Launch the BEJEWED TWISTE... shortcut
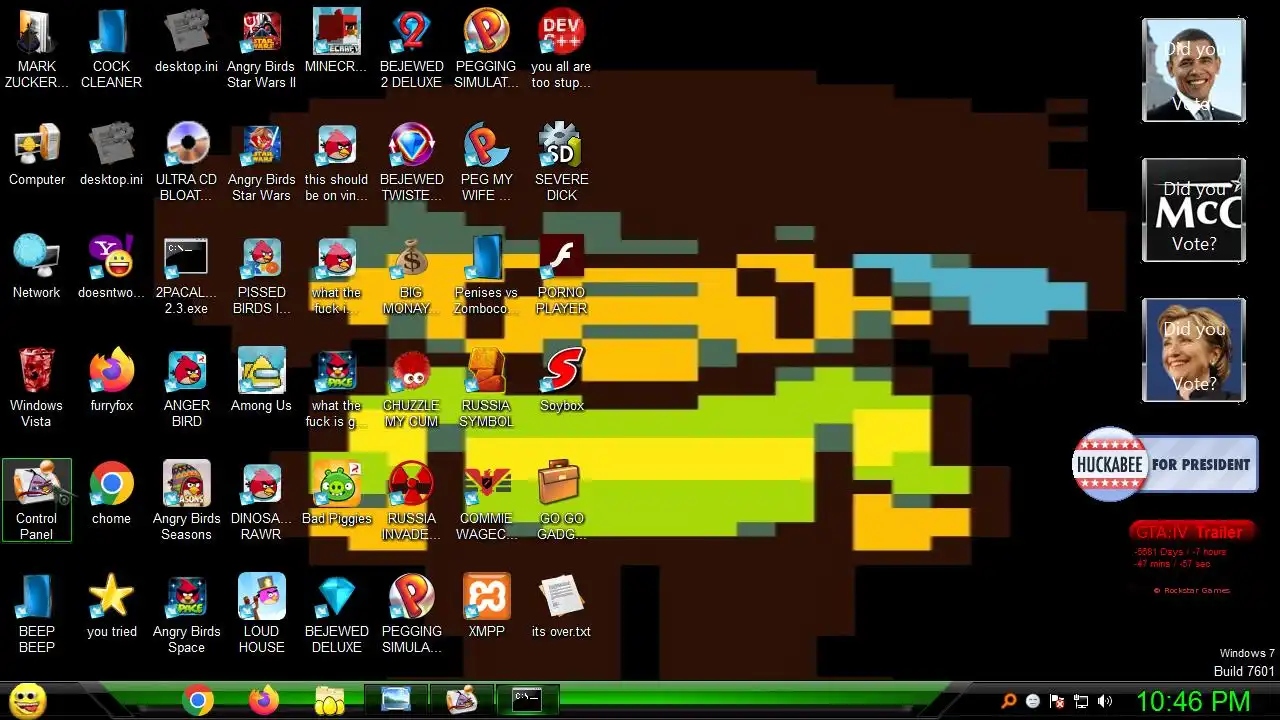Screen dimensions: 1280x720 pyautogui.click(x=411, y=161)
